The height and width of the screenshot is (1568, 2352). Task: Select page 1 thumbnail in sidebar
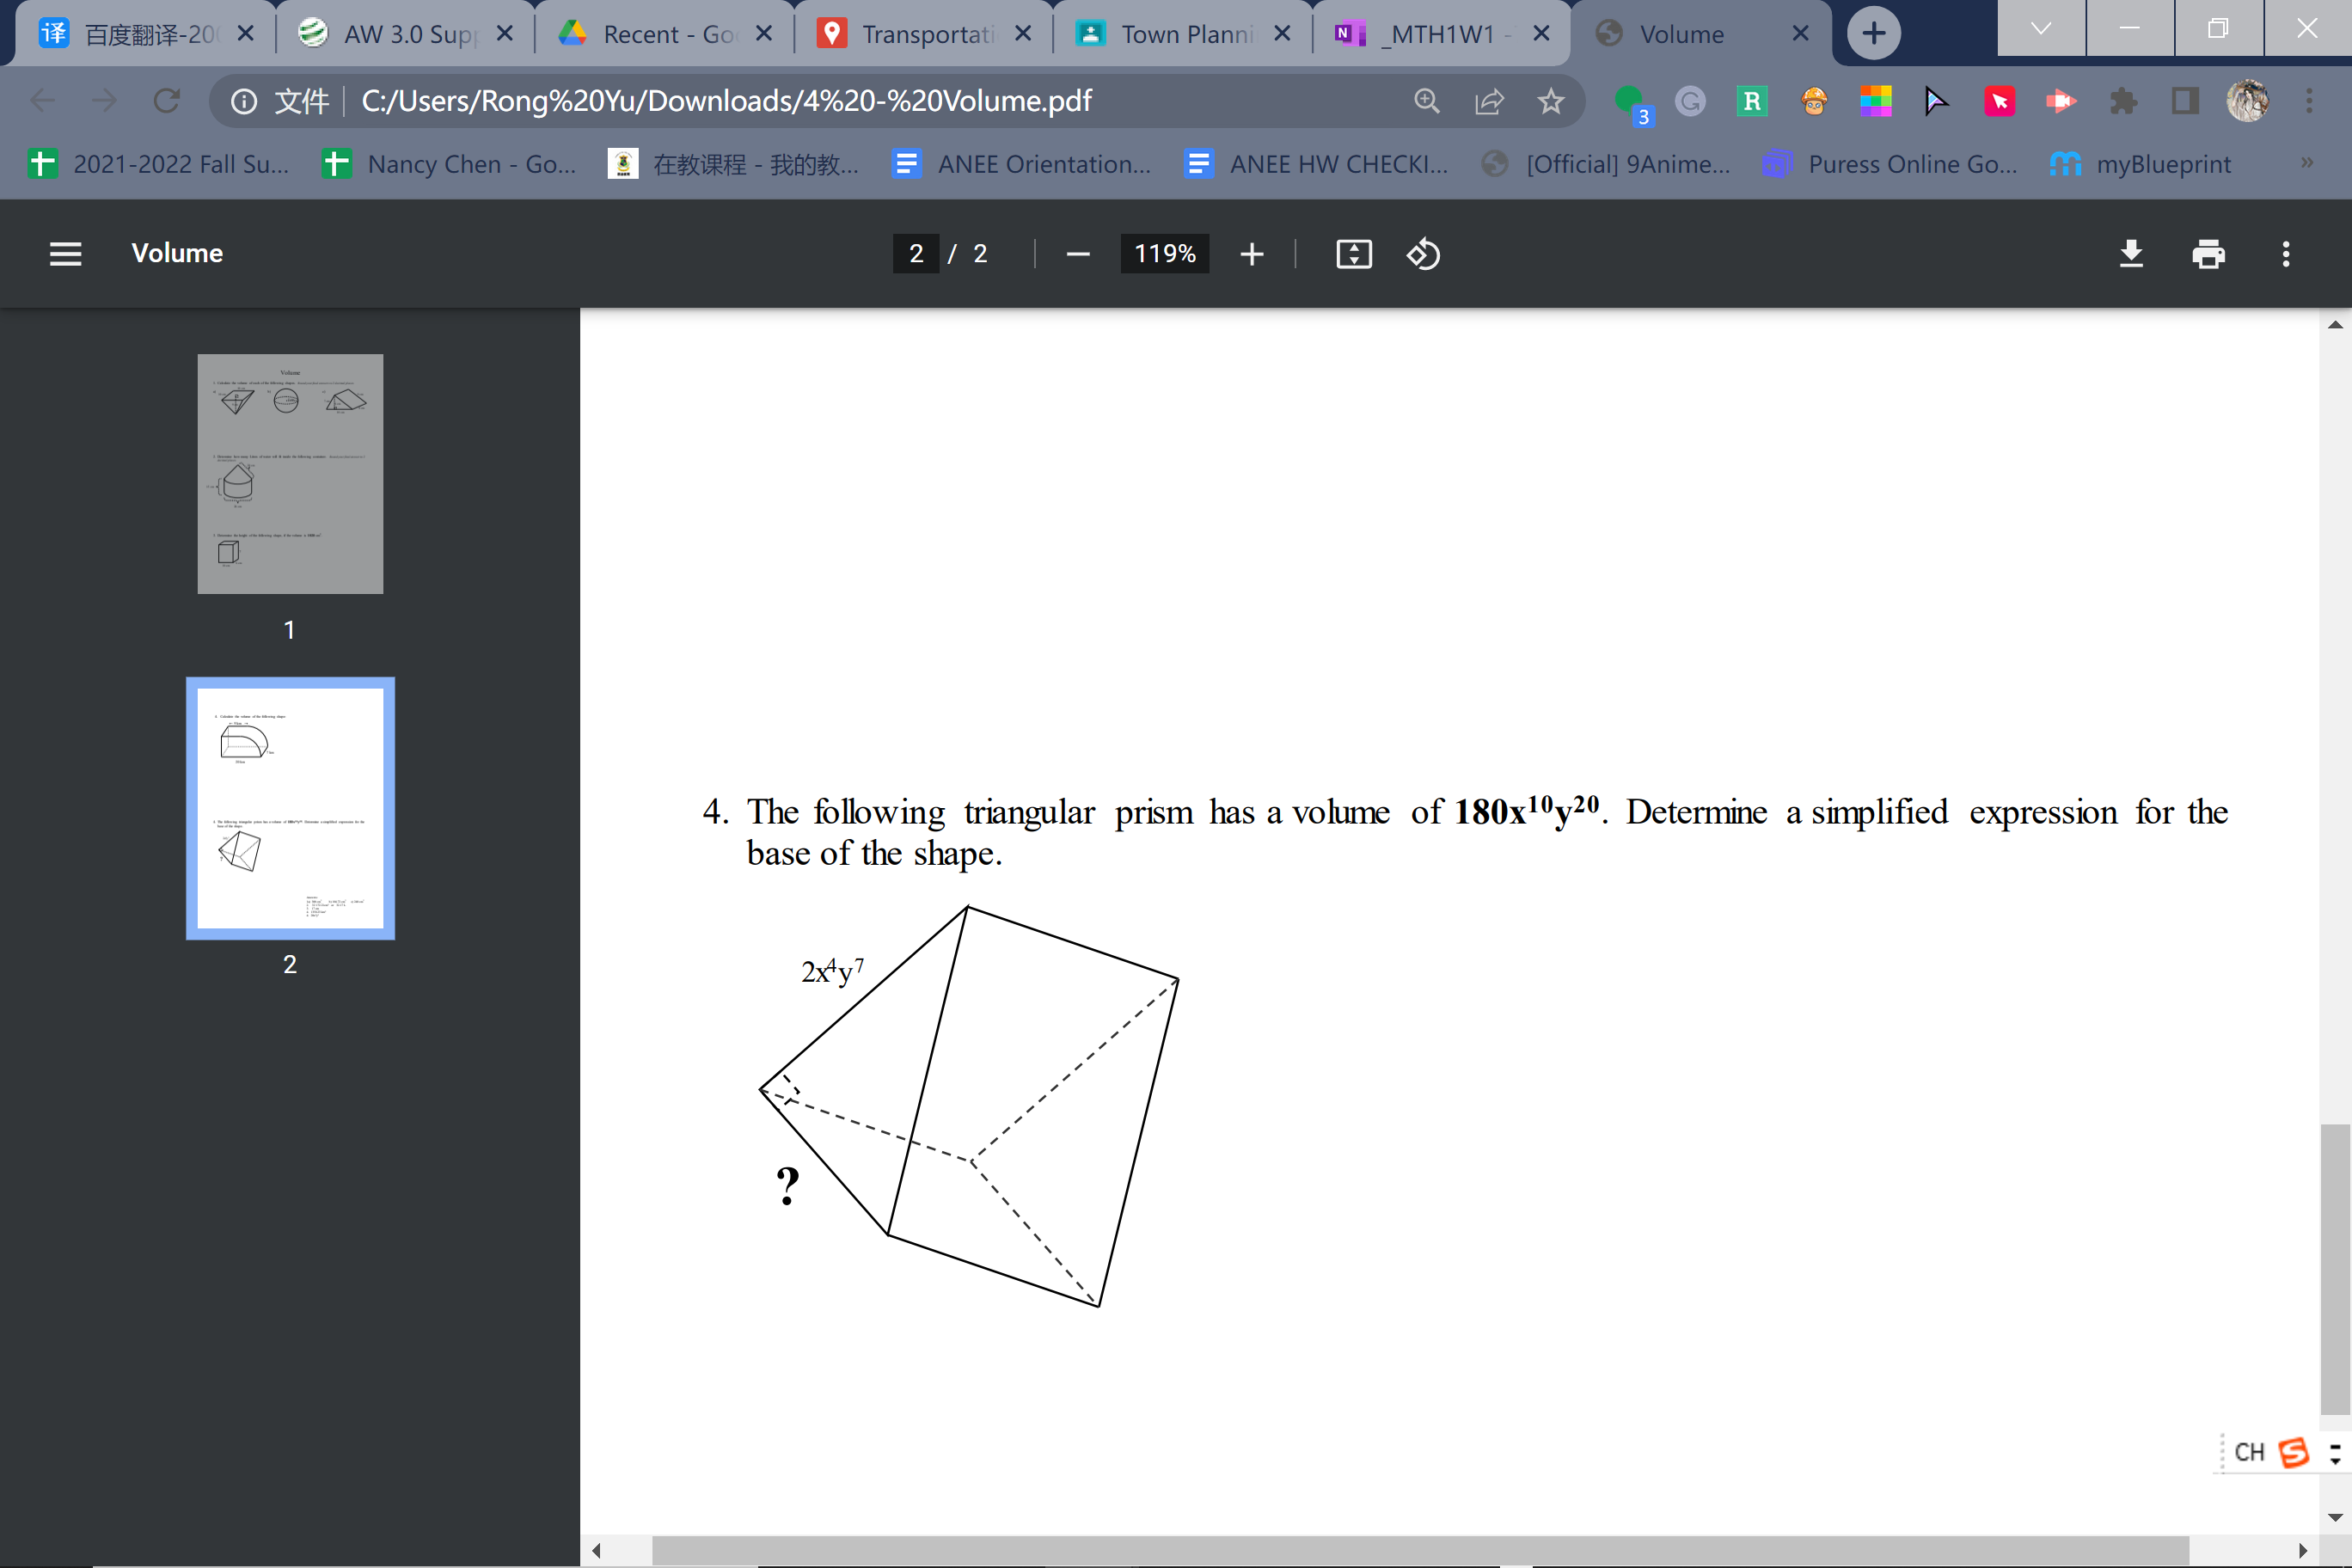pyautogui.click(x=290, y=474)
